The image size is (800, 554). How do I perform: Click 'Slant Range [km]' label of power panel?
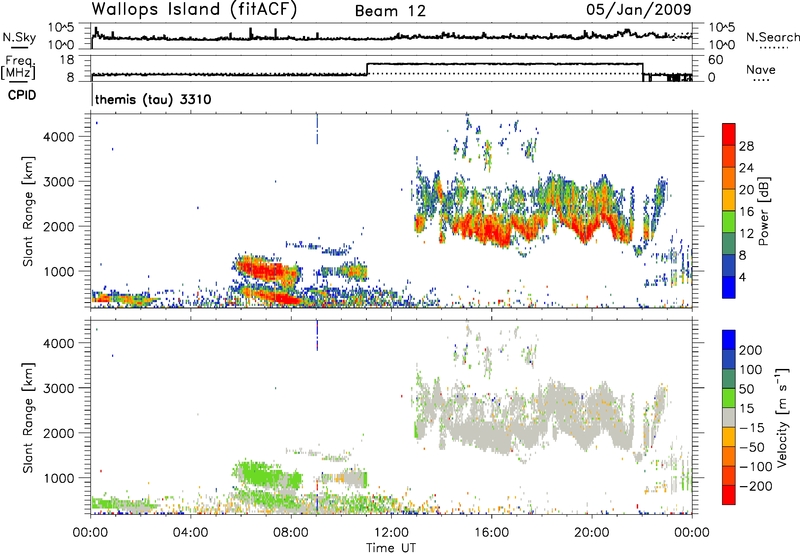(28, 211)
